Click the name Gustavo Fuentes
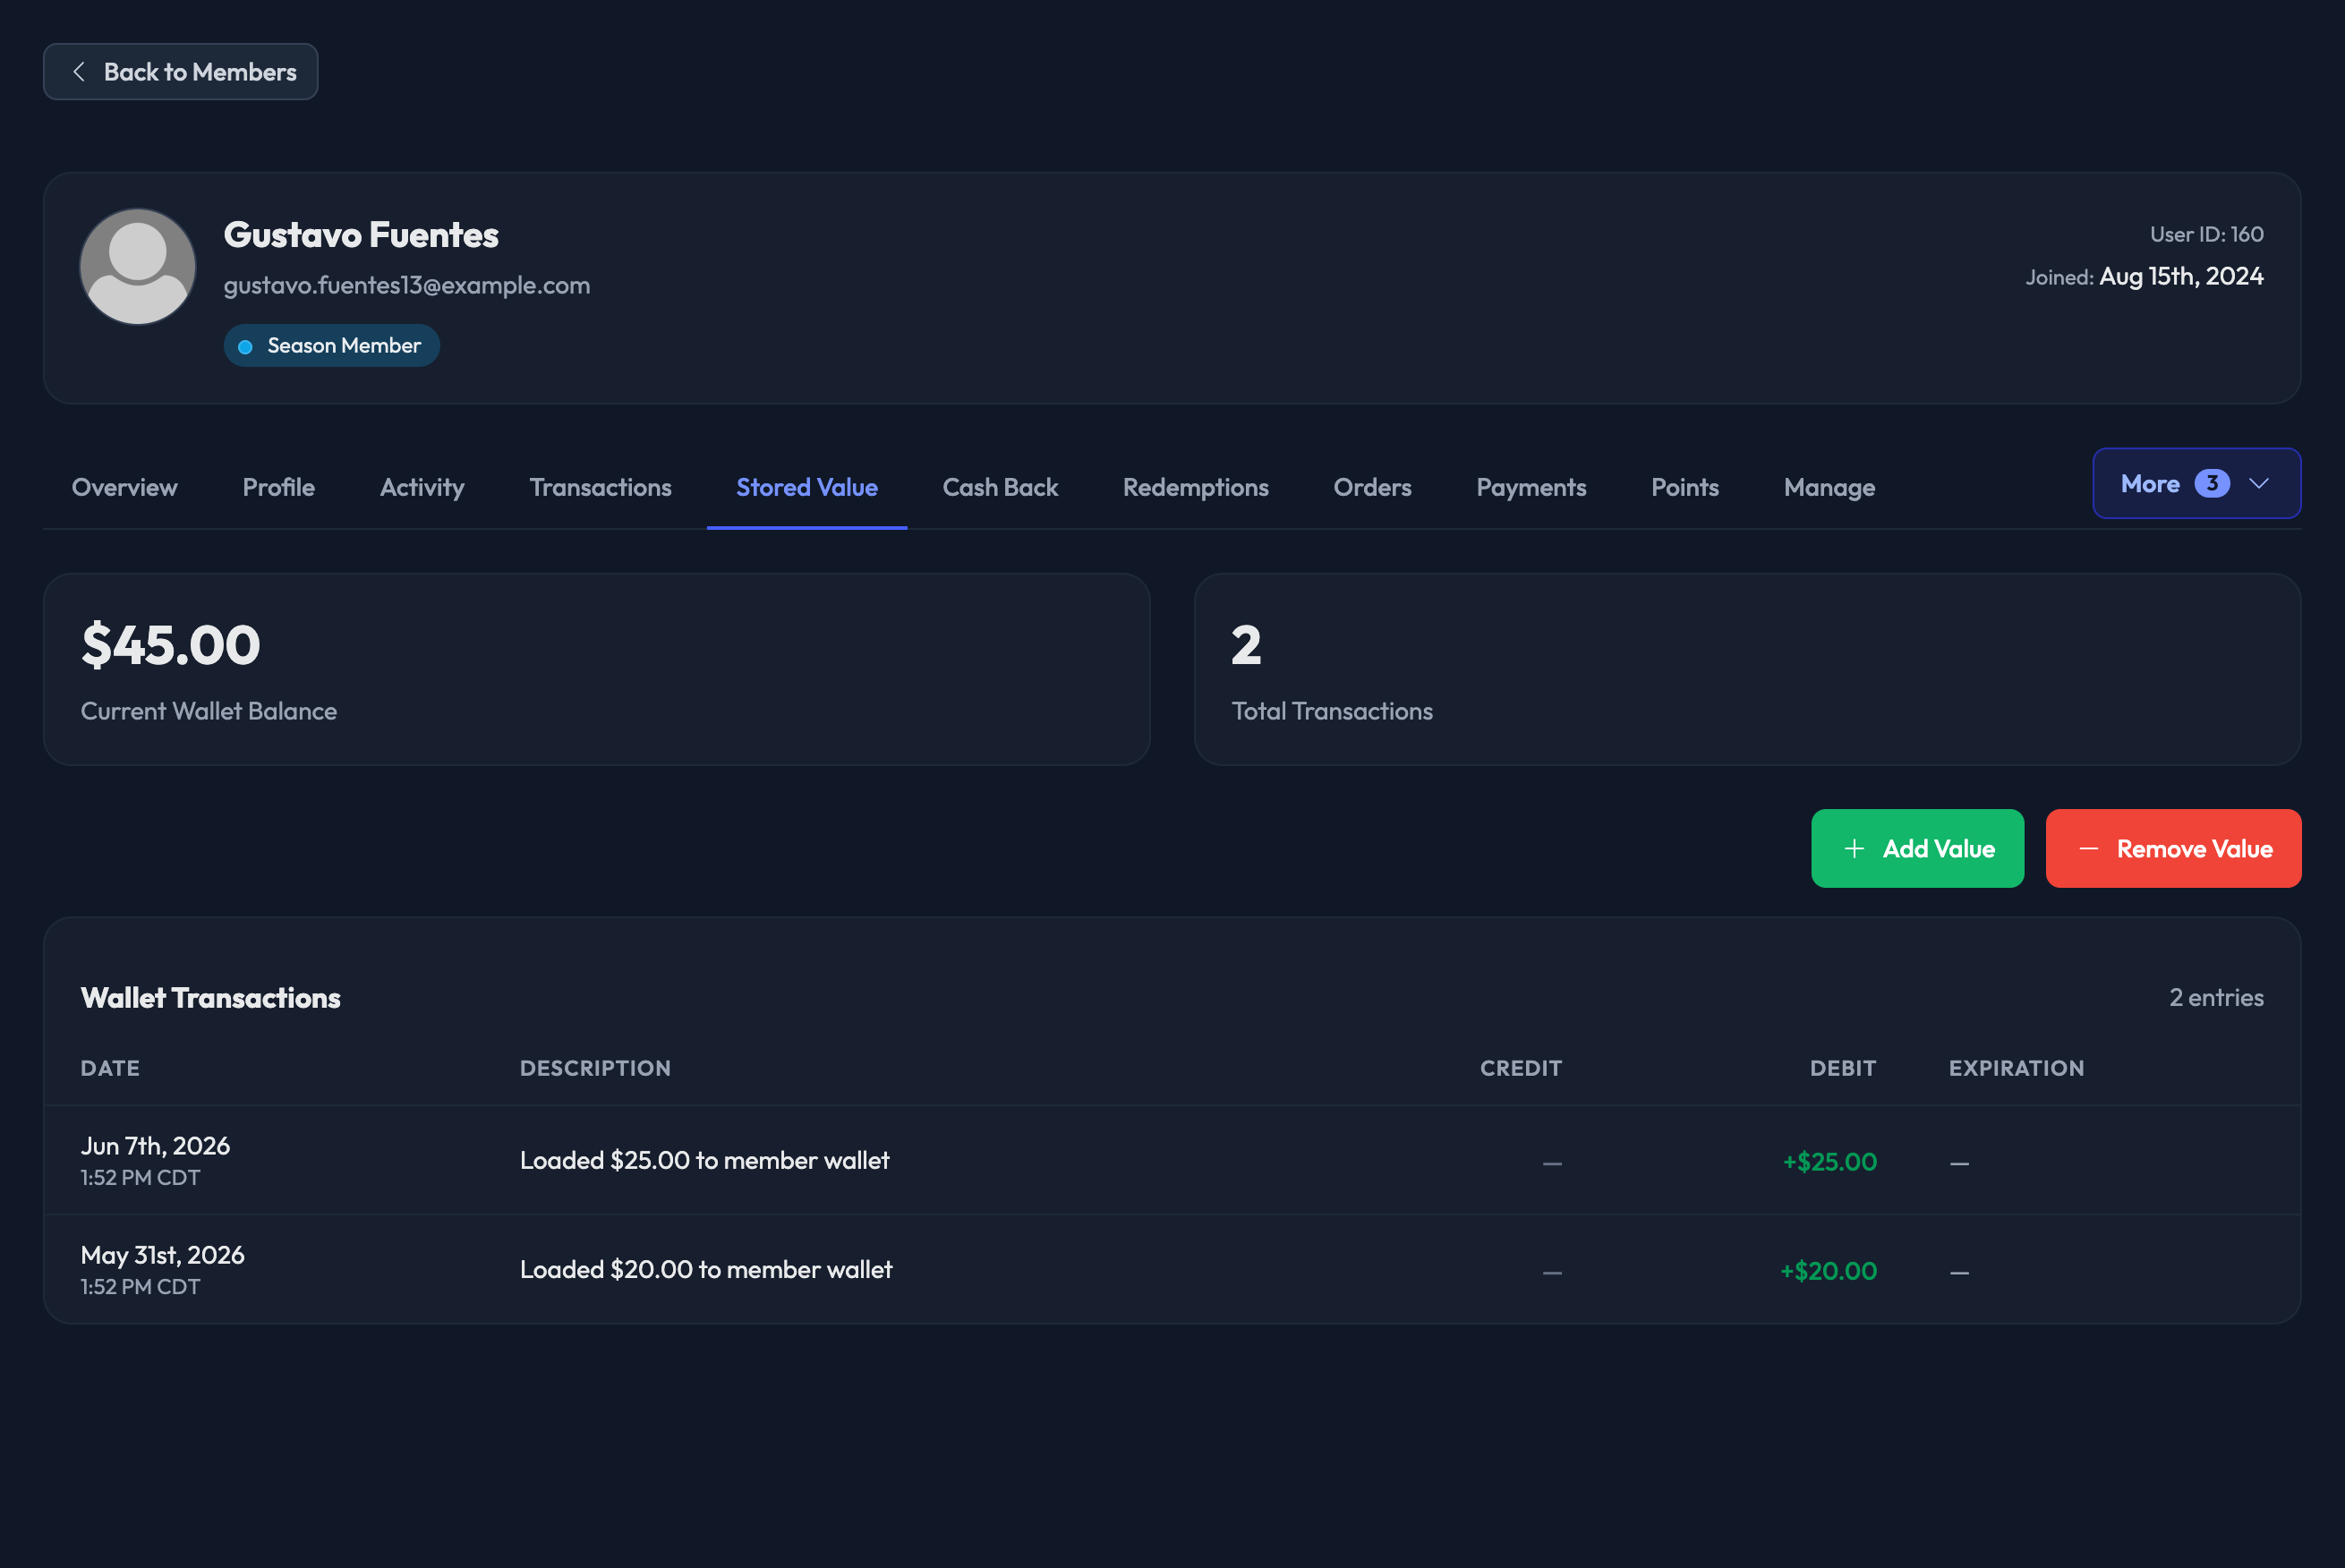Image resolution: width=2345 pixels, height=1568 pixels. tap(361, 235)
